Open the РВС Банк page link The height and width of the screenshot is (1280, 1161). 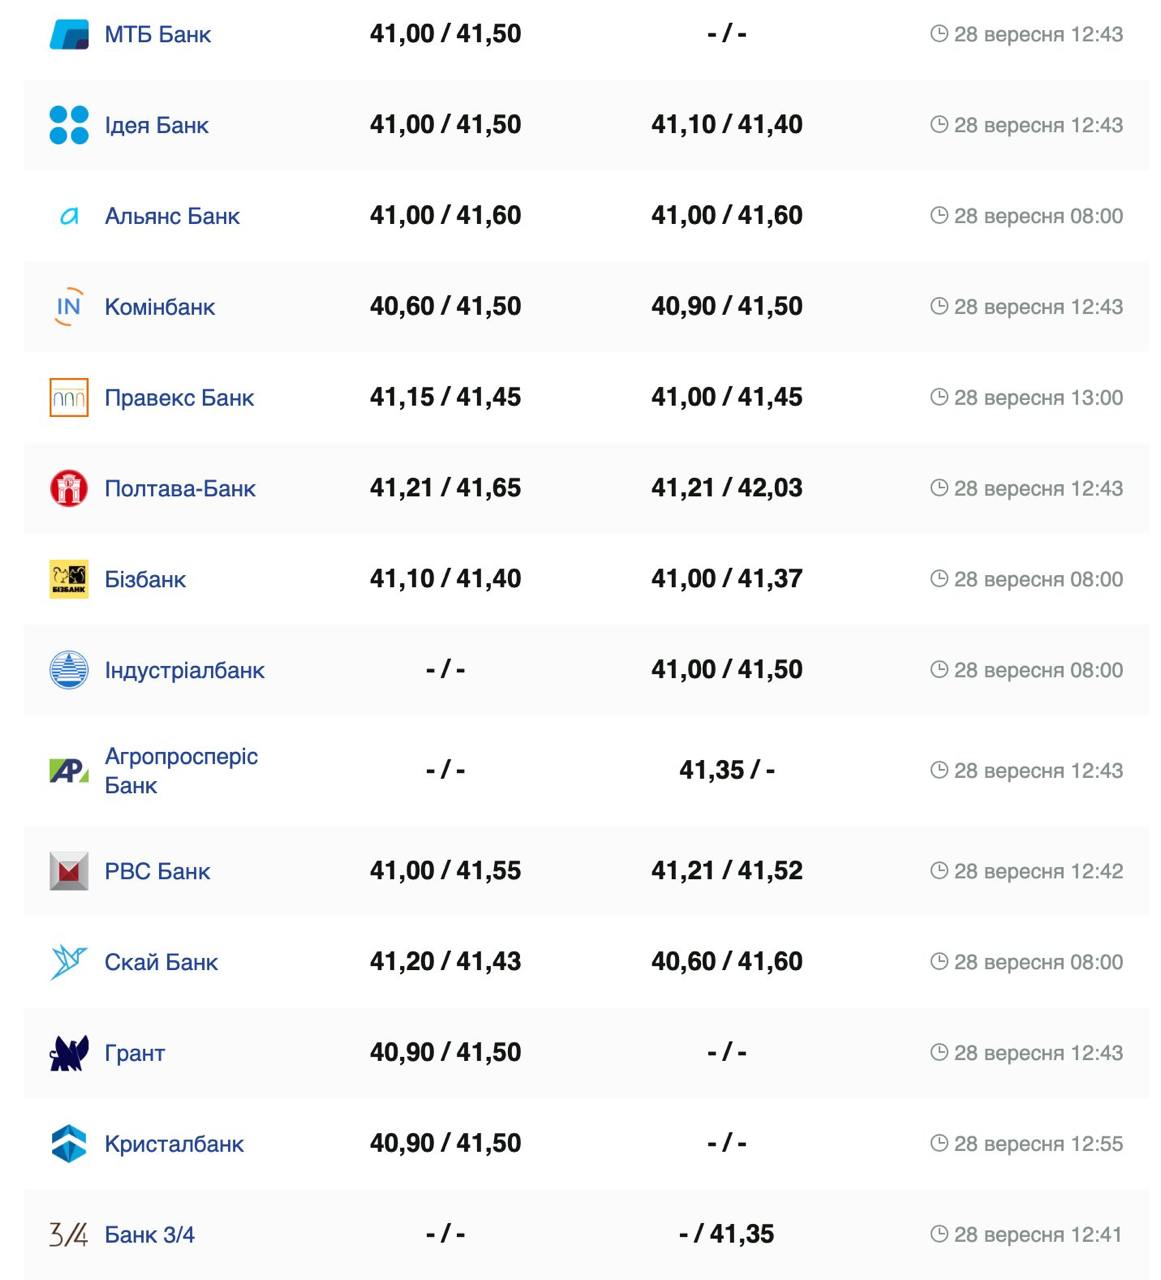[157, 872]
